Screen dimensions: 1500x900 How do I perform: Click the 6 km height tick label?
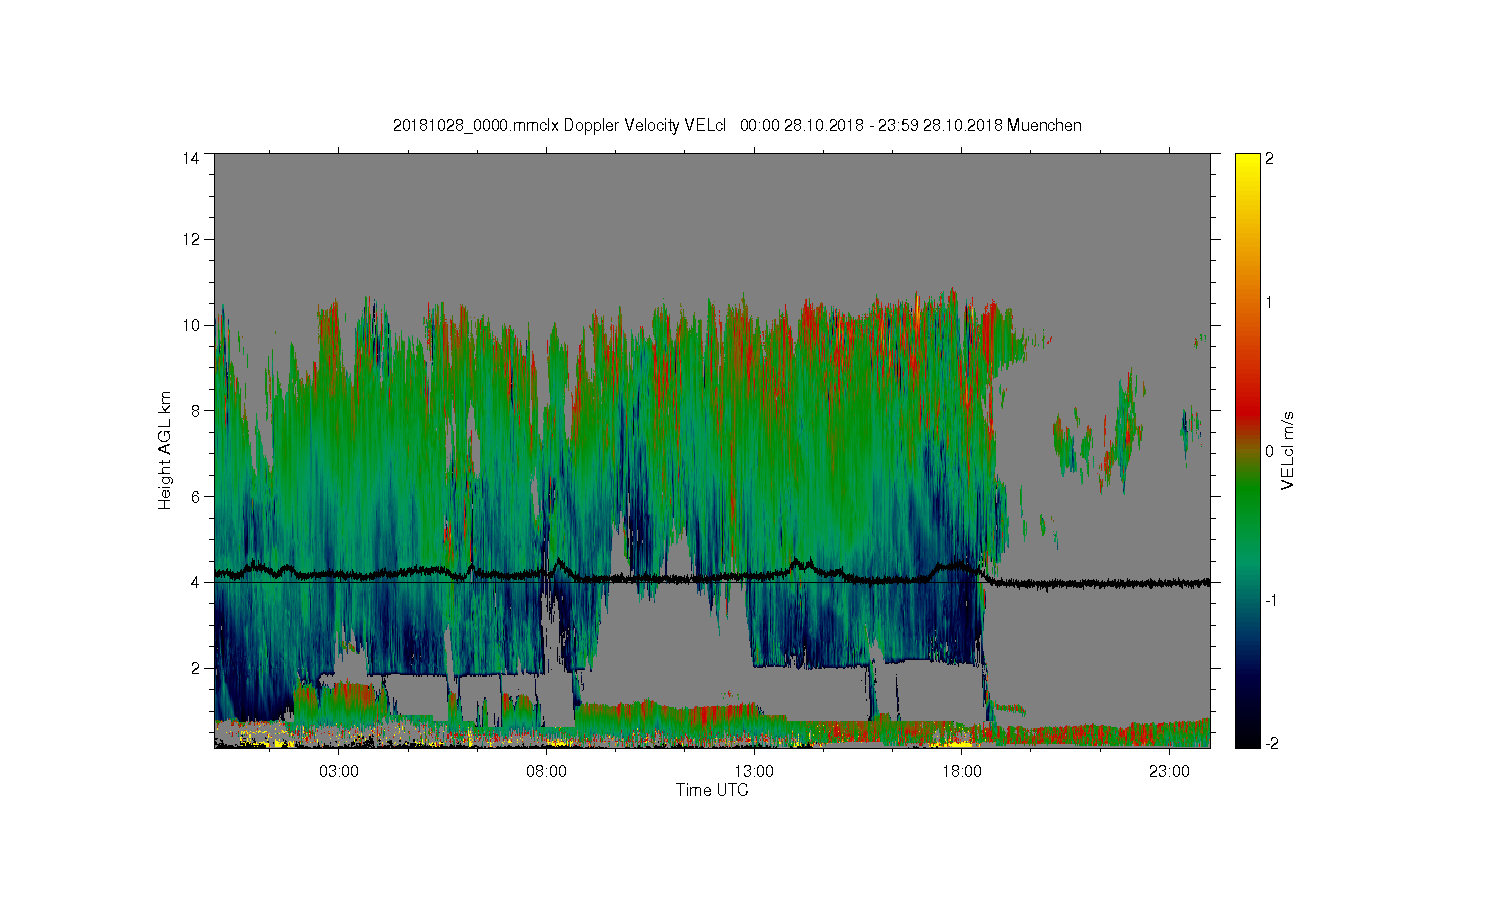[x=196, y=496]
